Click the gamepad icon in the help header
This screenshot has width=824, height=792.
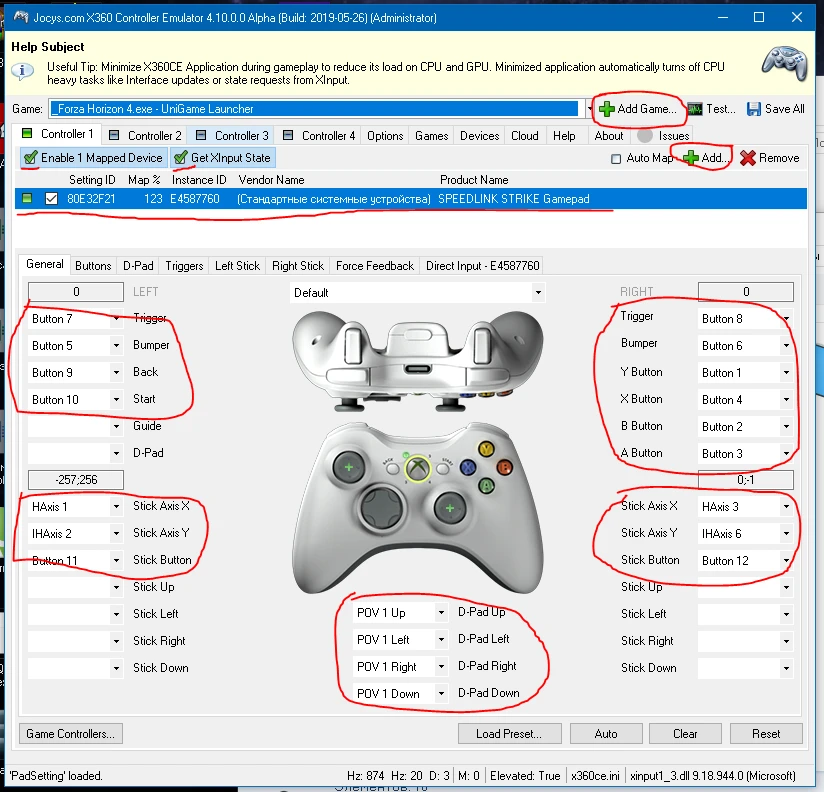[x=784, y=65]
